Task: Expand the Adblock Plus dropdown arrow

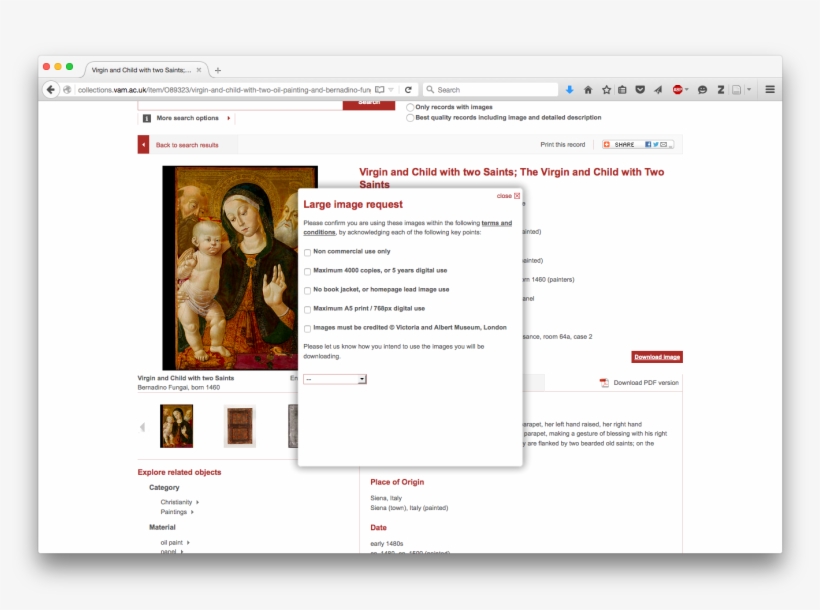Action: point(687,89)
